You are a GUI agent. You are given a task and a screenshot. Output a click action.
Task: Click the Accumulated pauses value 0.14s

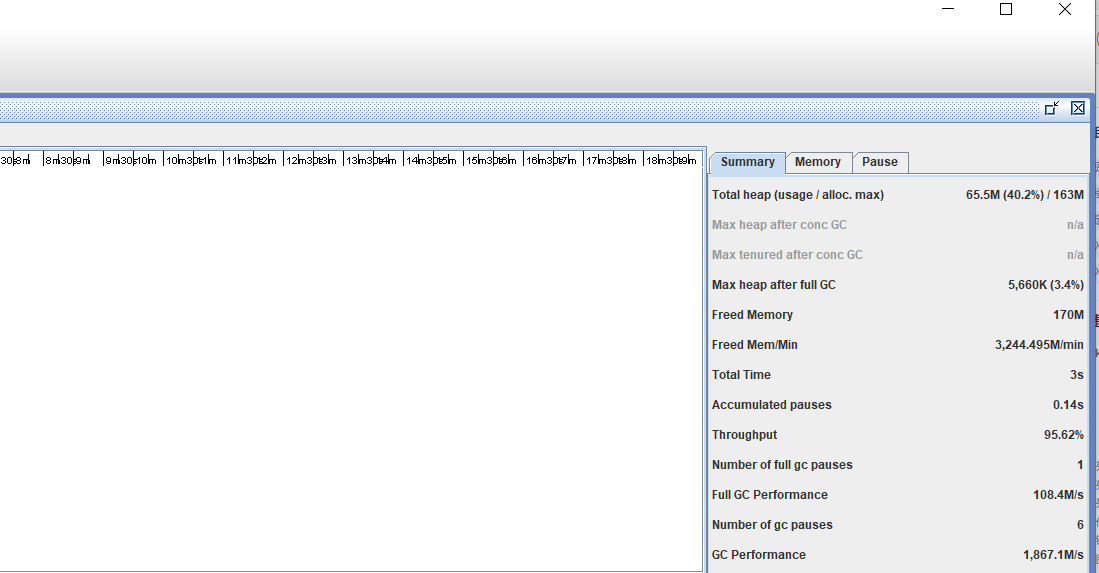coord(1068,405)
